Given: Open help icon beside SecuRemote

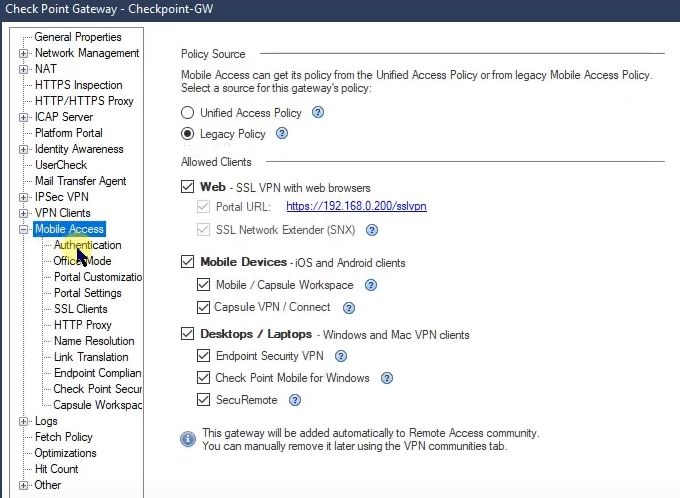Looking at the screenshot, I should (295, 400).
